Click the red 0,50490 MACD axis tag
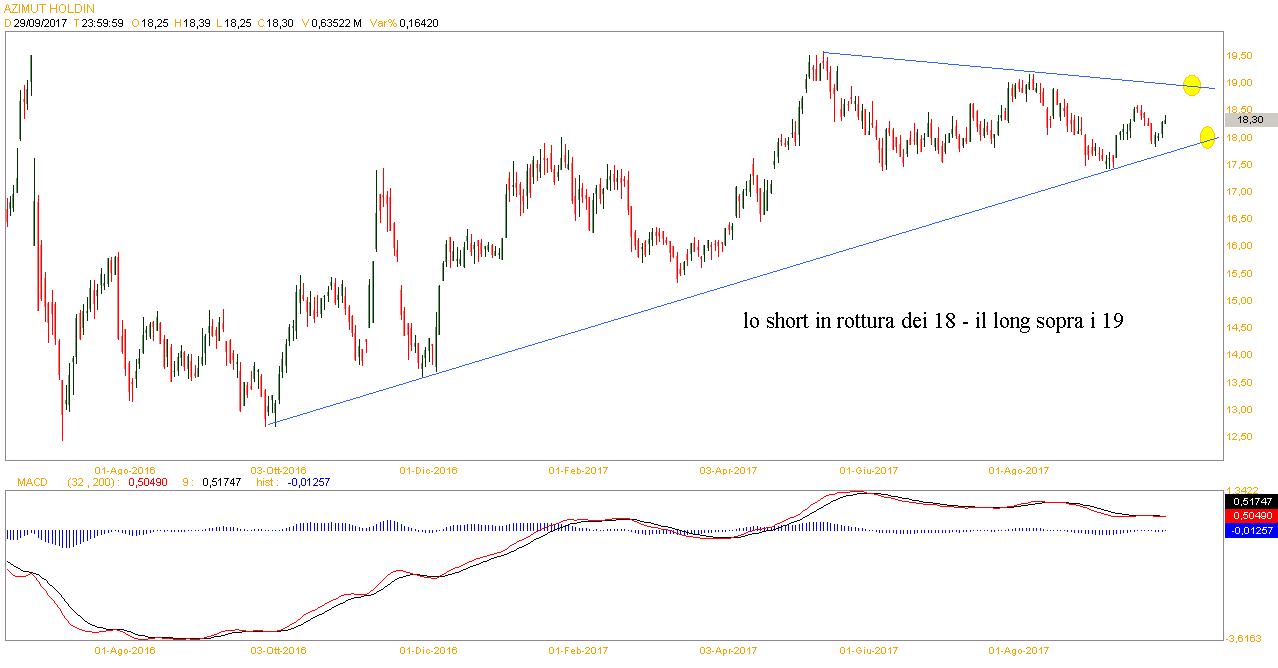Screen dimensions: 1278x668 [1251, 515]
